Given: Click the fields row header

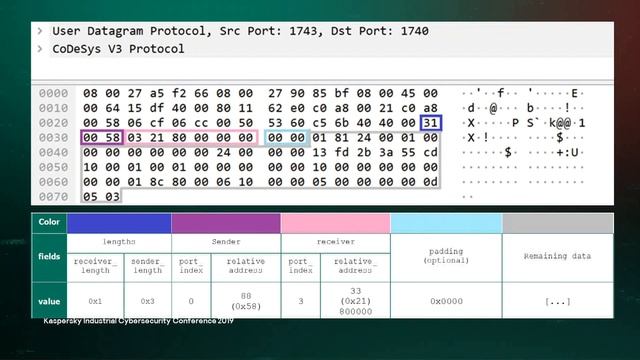Looking at the screenshot, I should 49,257.
